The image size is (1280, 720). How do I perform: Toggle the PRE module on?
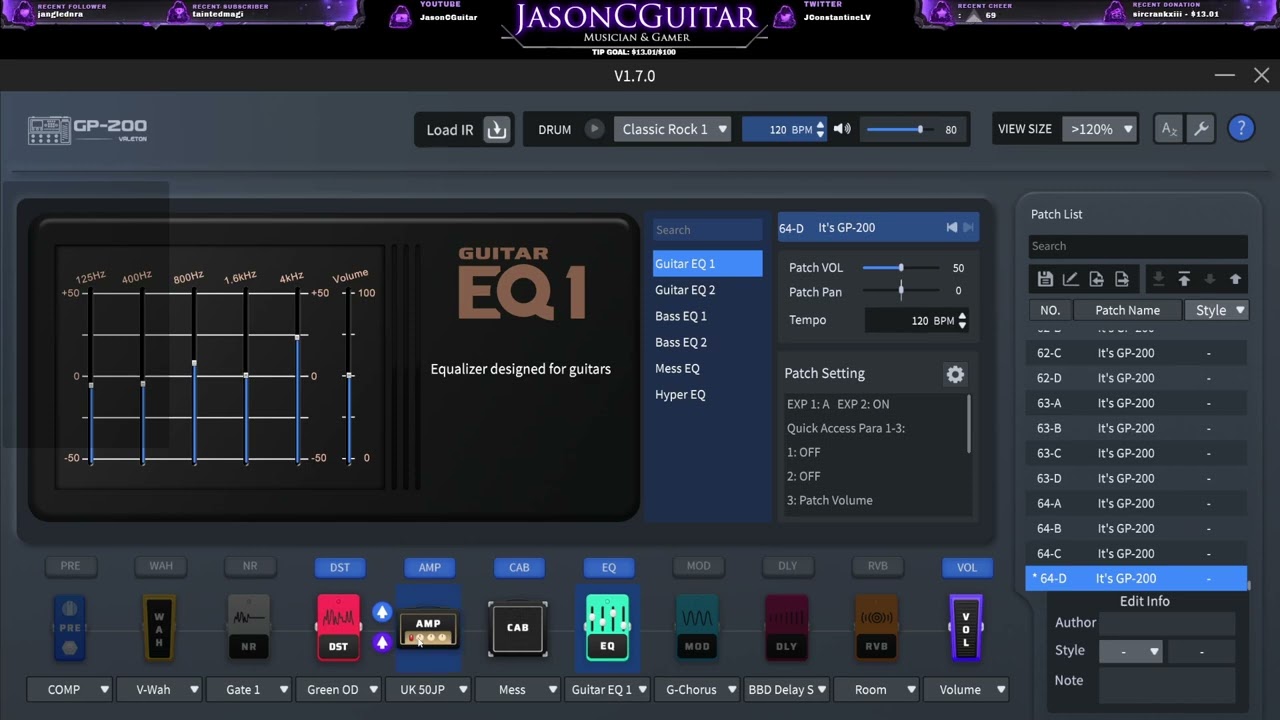point(70,566)
